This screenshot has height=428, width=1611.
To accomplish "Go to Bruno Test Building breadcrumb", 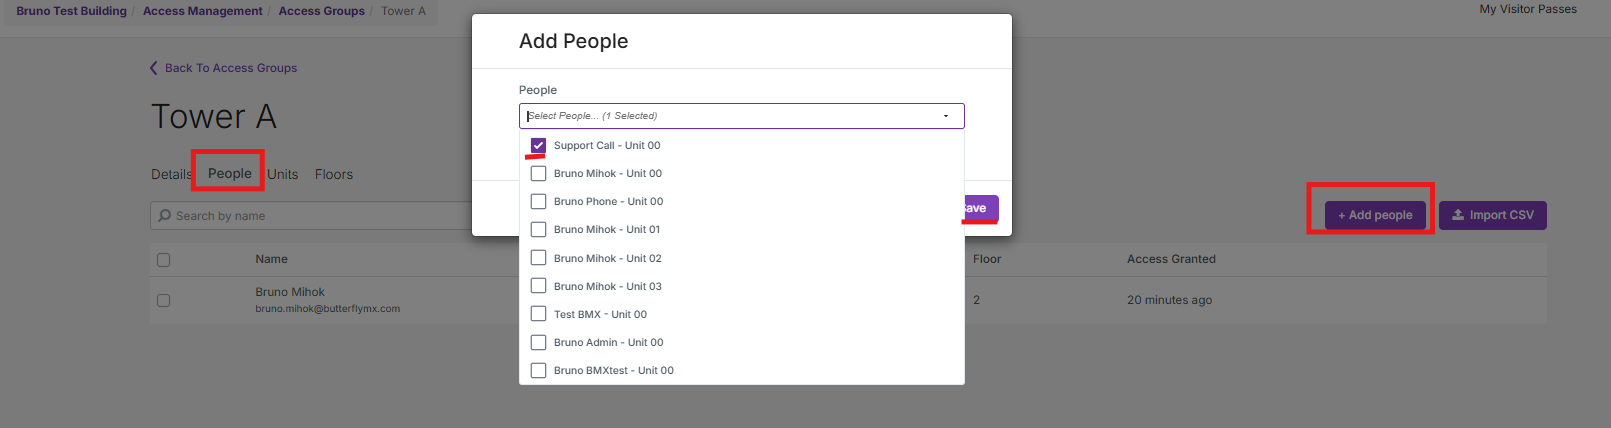I will click(71, 11).
